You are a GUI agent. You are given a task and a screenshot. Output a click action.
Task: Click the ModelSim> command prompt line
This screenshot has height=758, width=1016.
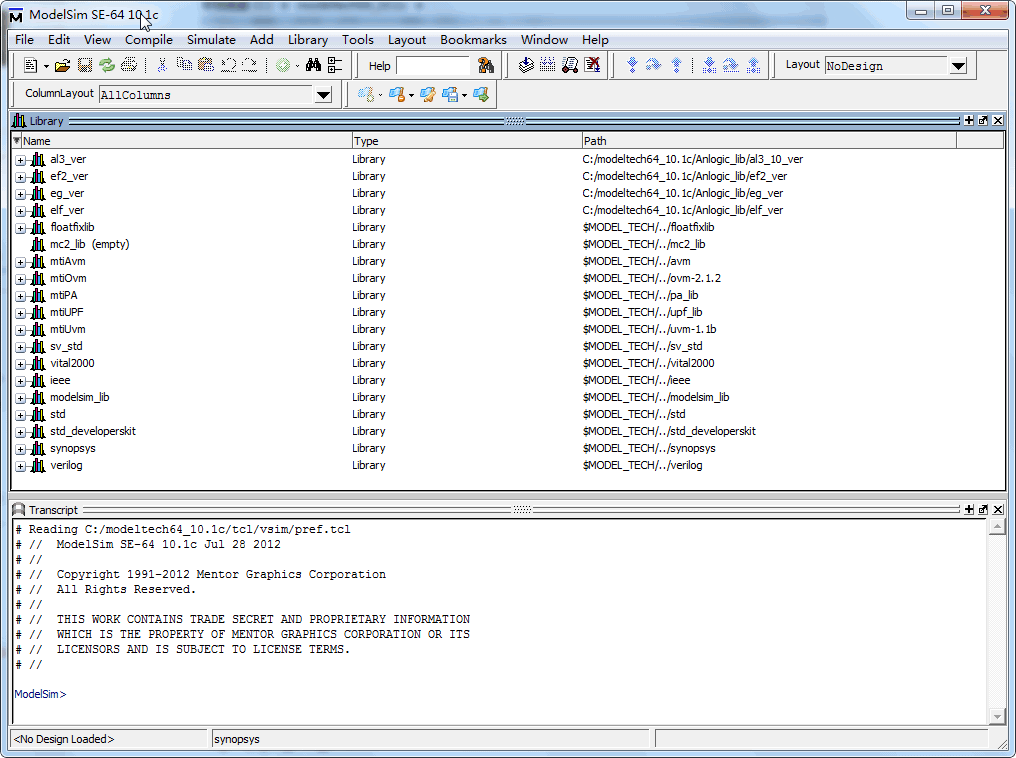40,693
